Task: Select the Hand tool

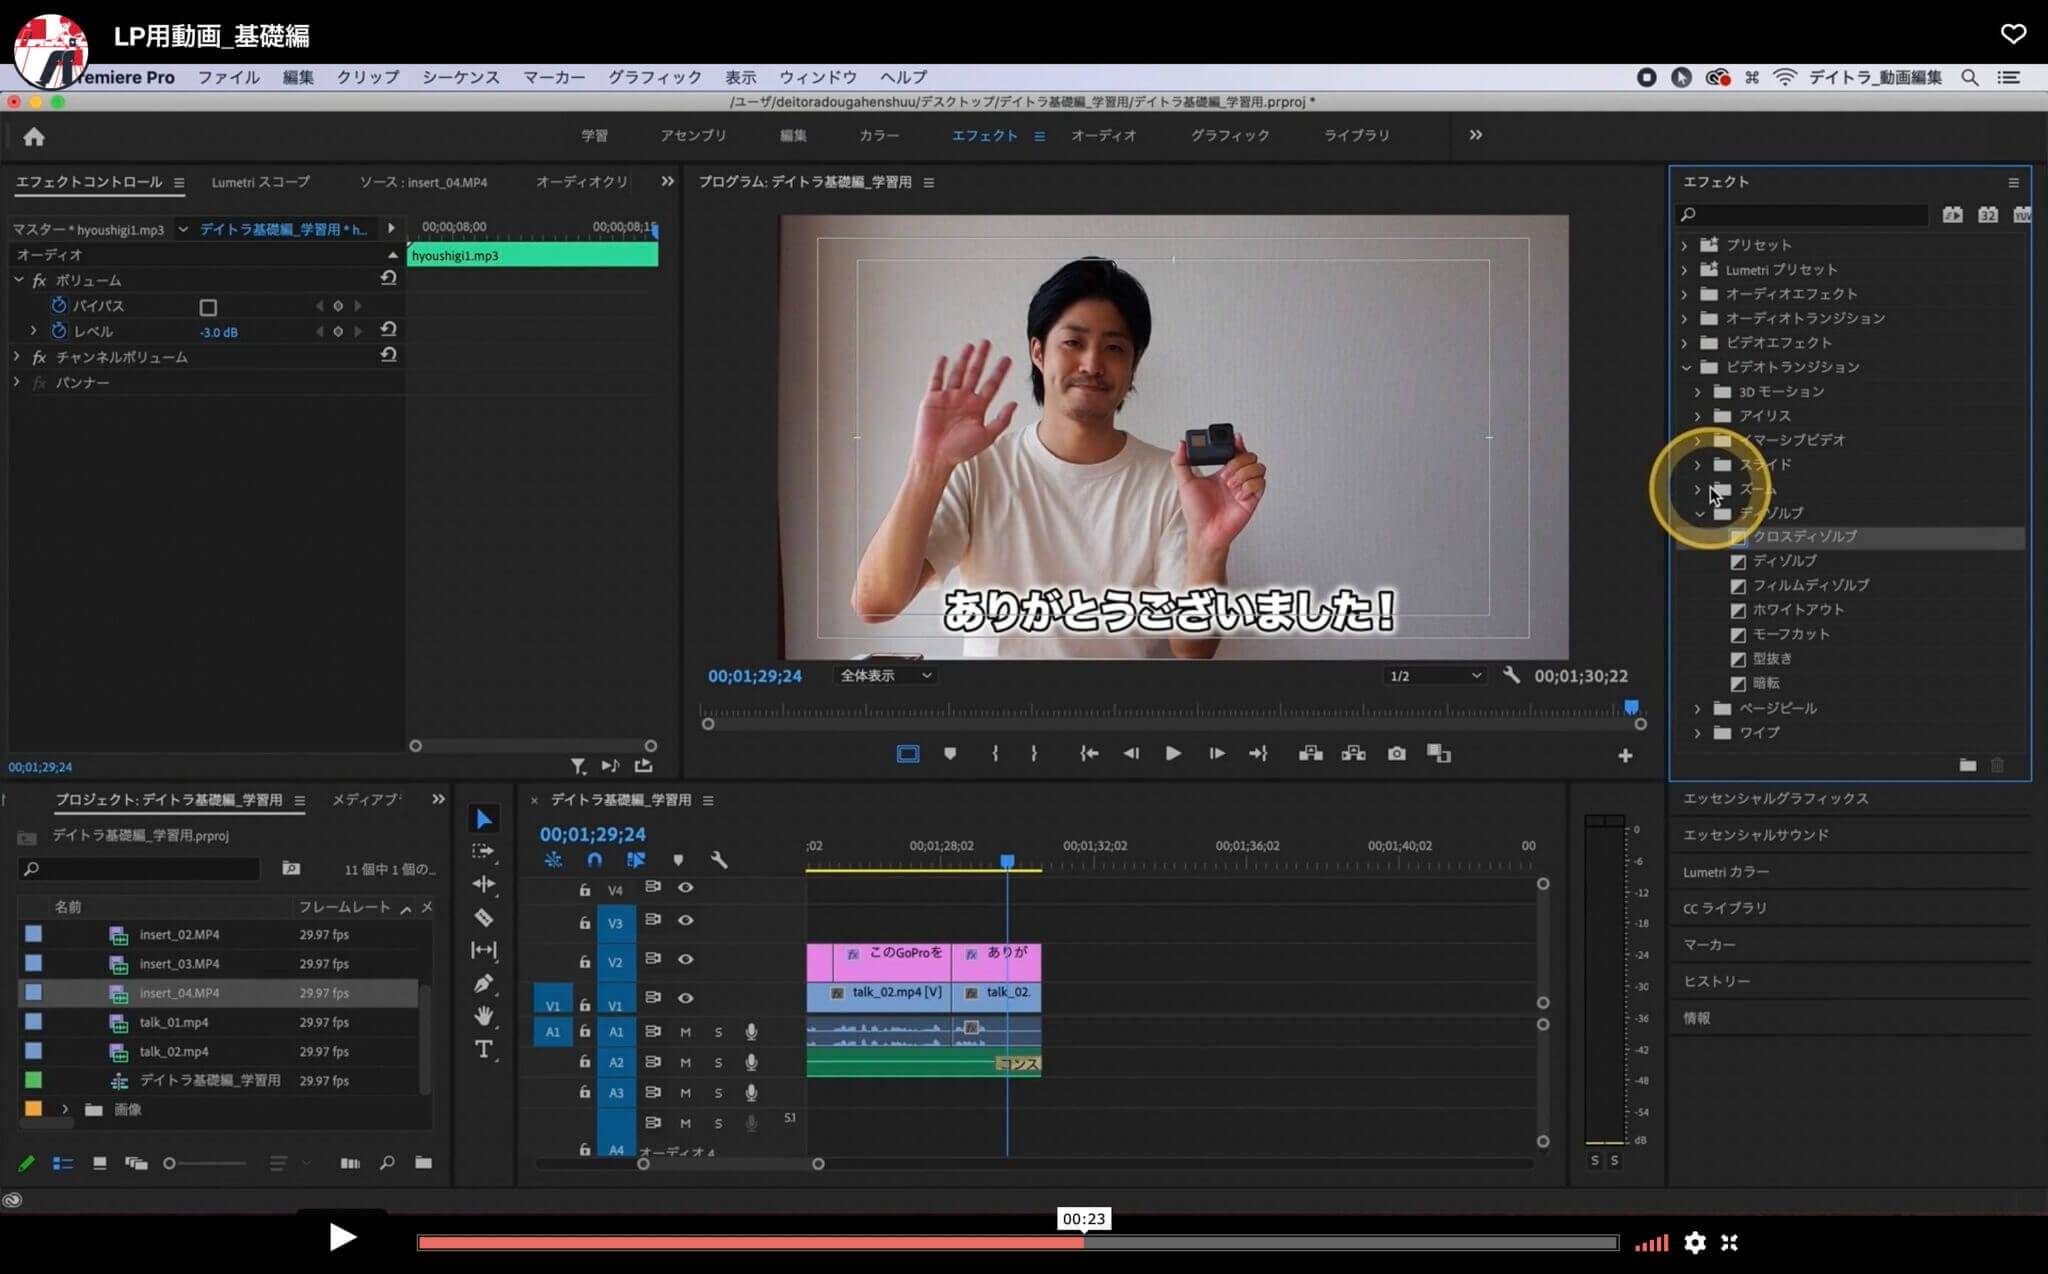Action: point(484,1016)
